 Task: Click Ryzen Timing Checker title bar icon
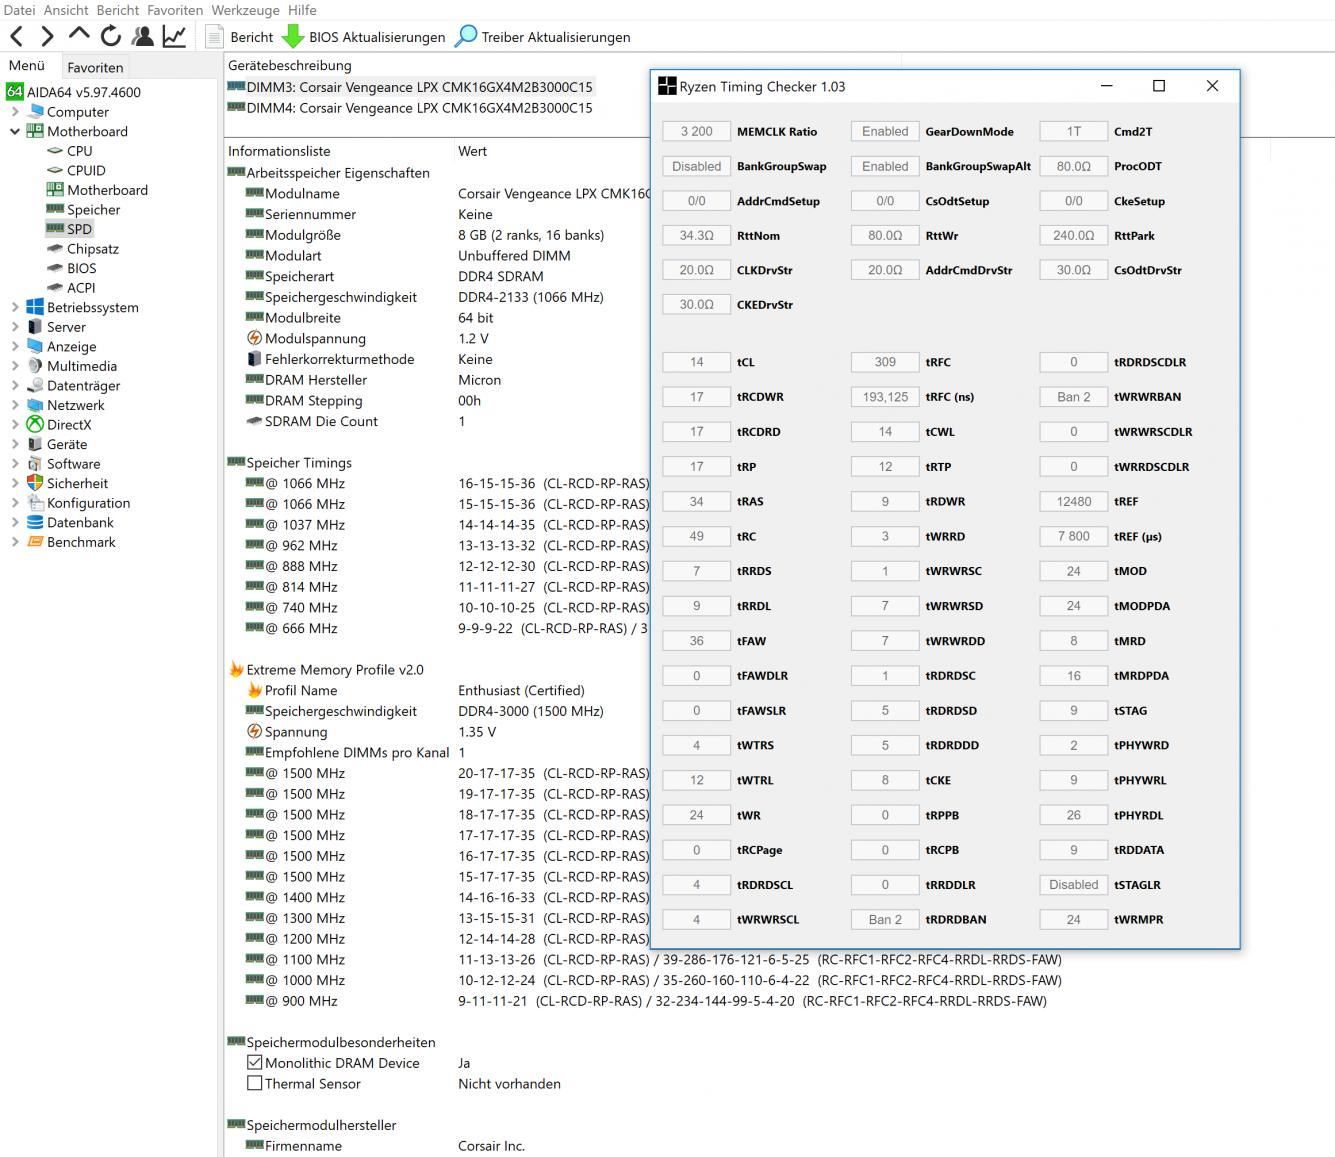coord(667,86)
